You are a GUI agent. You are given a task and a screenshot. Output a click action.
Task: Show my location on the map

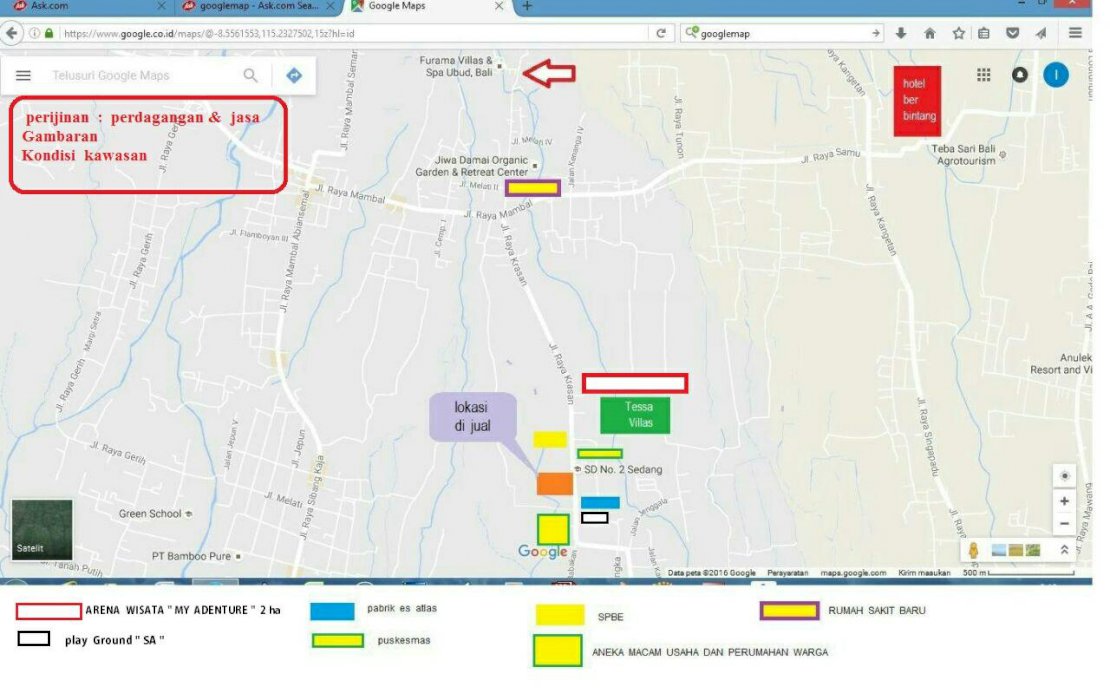coord(1065,476)
